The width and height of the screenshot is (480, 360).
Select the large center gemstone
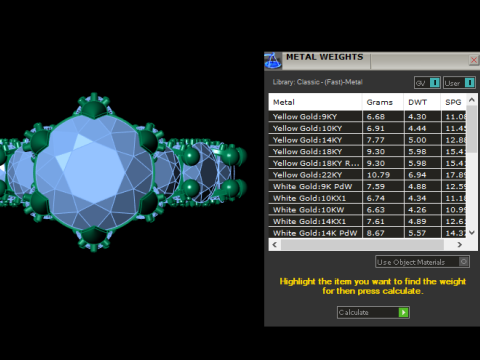click(x=94, y=172)
